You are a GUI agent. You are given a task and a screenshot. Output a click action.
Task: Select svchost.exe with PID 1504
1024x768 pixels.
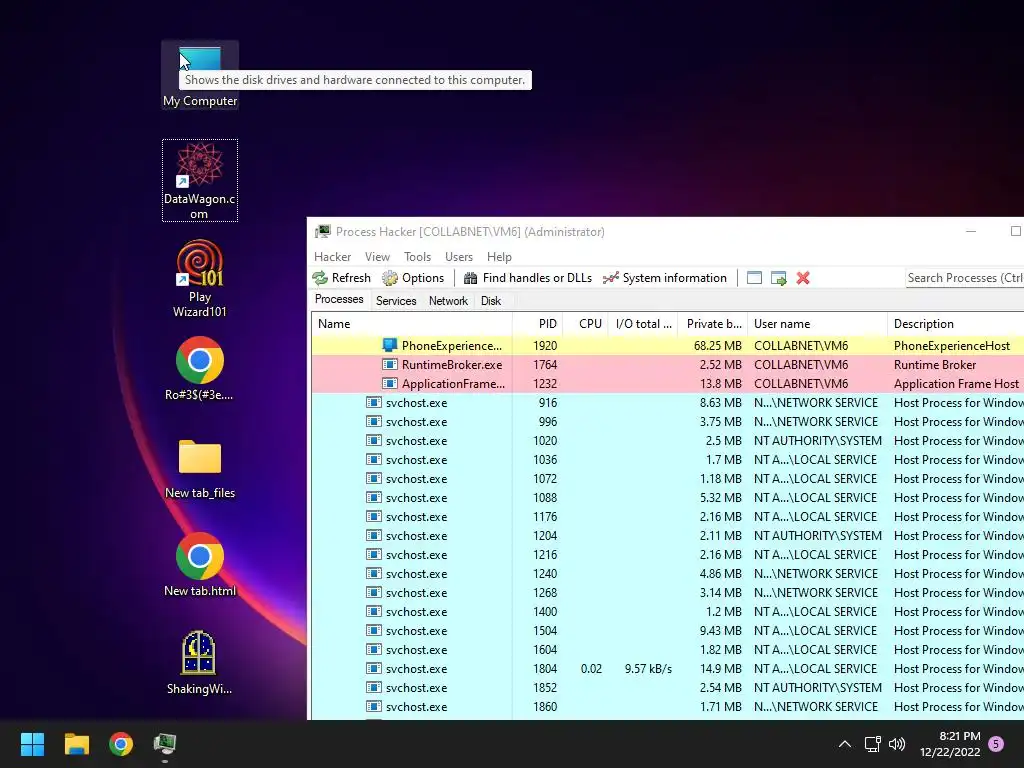[667, 630]
